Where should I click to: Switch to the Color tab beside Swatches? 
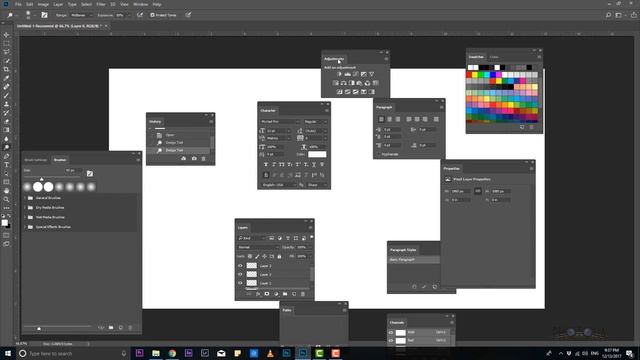[494, 57]
